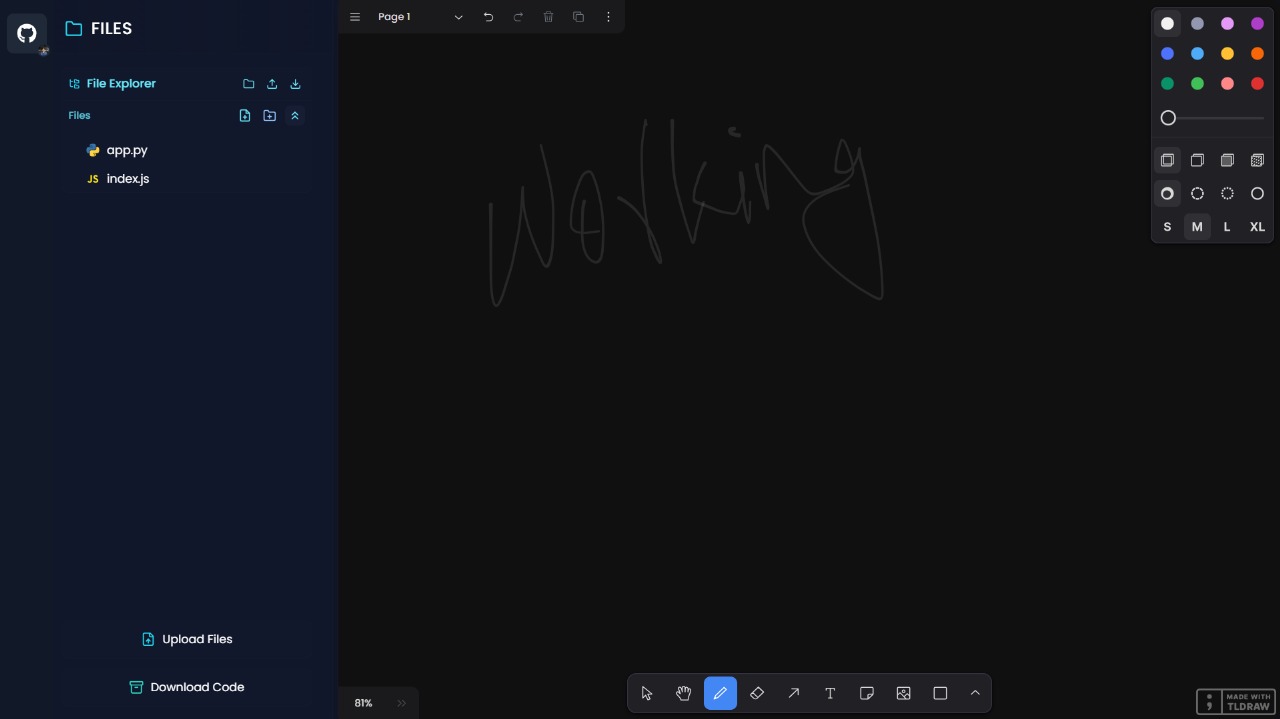
Task: Select the blue color swatch
Action: tap(1167, 54)
